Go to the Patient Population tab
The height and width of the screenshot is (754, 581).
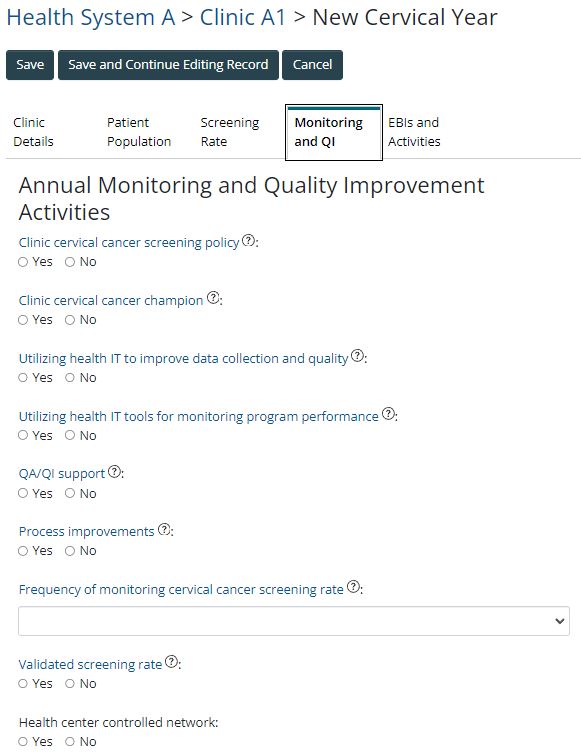[139, 132]
